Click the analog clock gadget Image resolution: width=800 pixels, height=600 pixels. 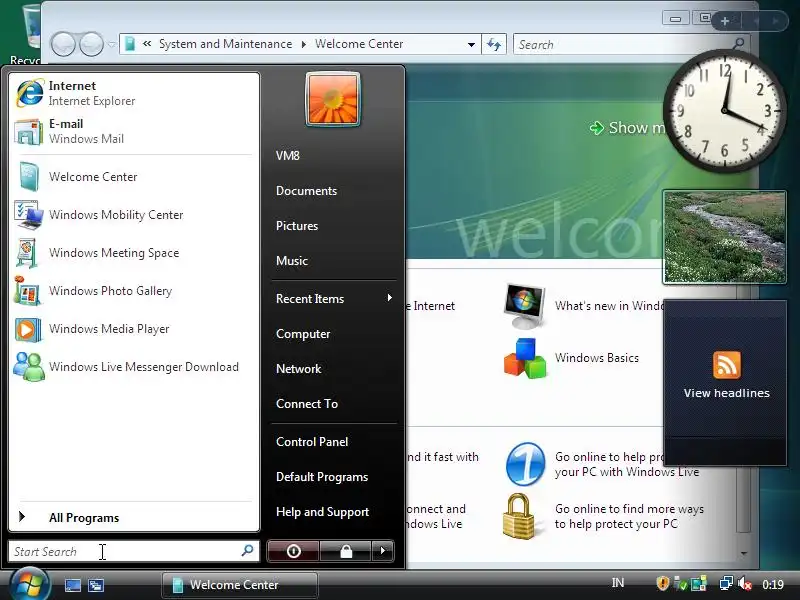pos(724,111)
